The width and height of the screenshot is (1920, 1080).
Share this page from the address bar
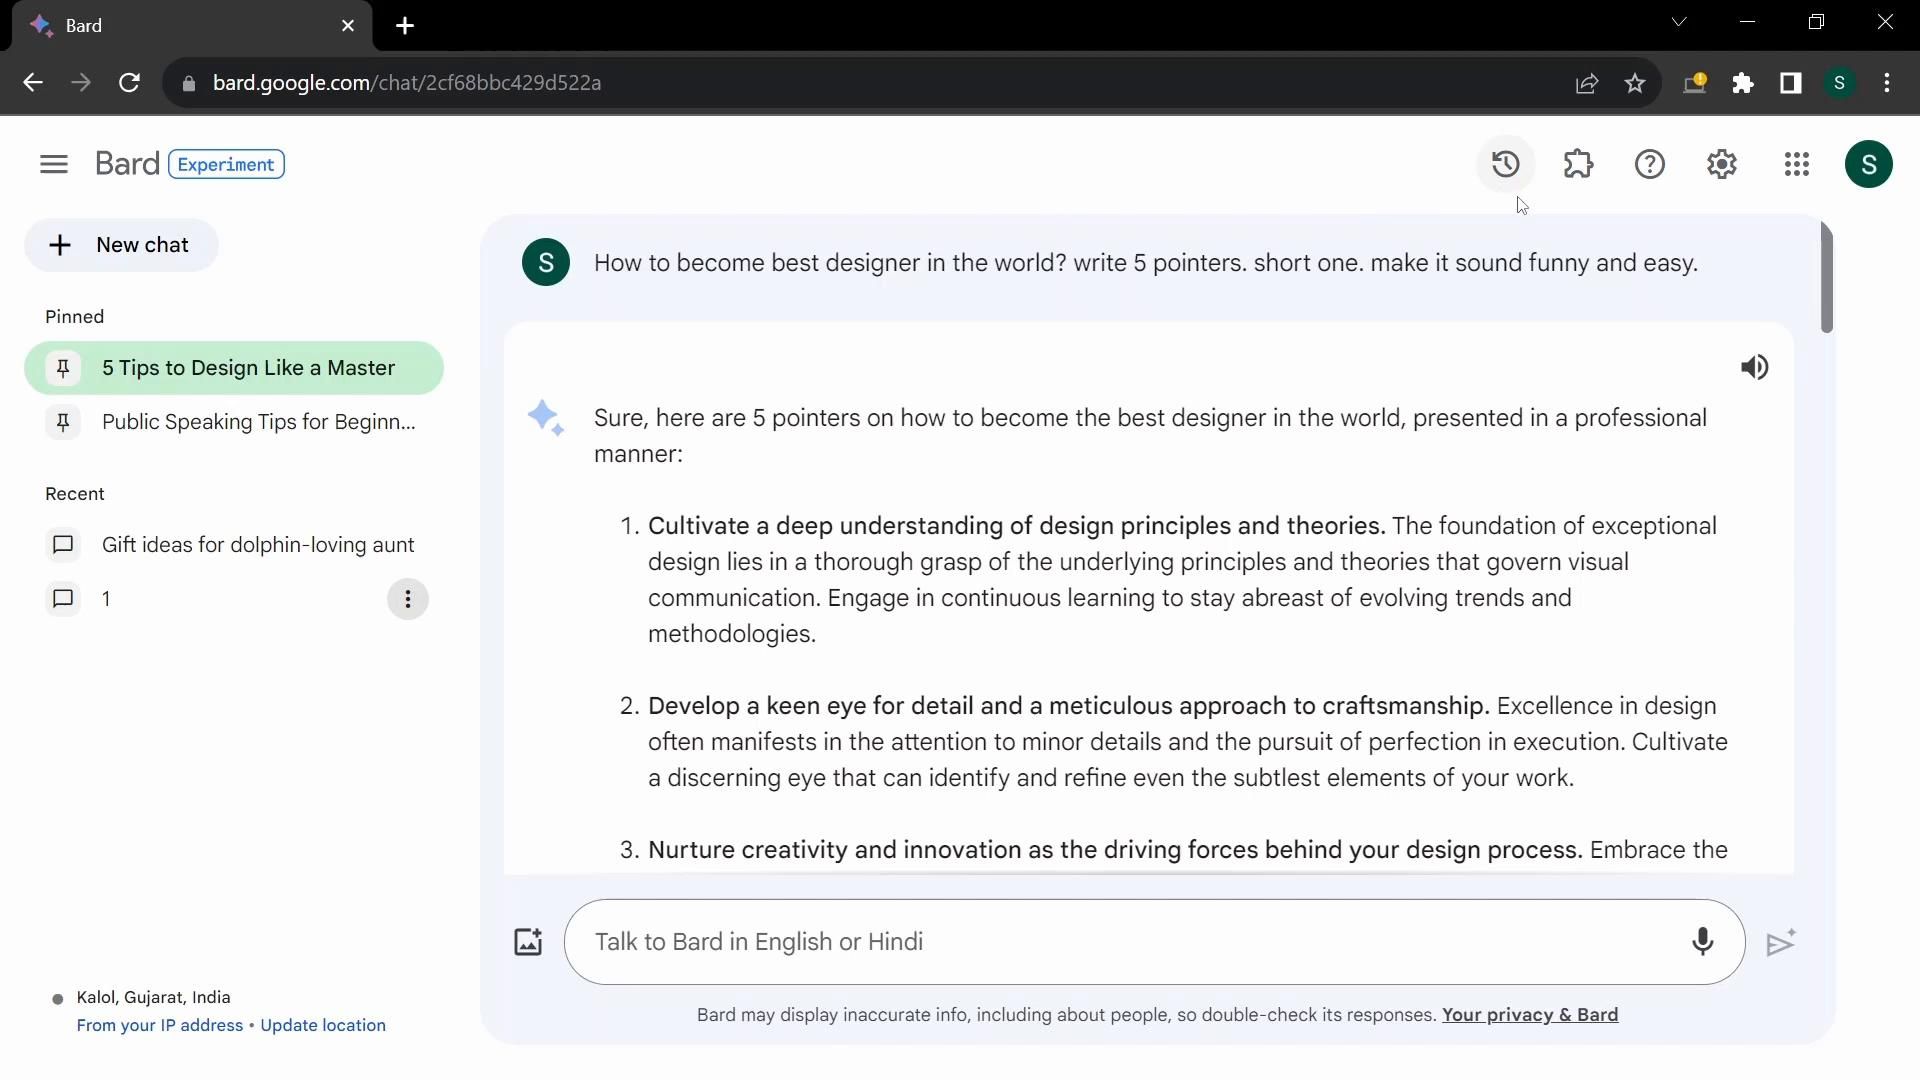(x=1587, y=83)
